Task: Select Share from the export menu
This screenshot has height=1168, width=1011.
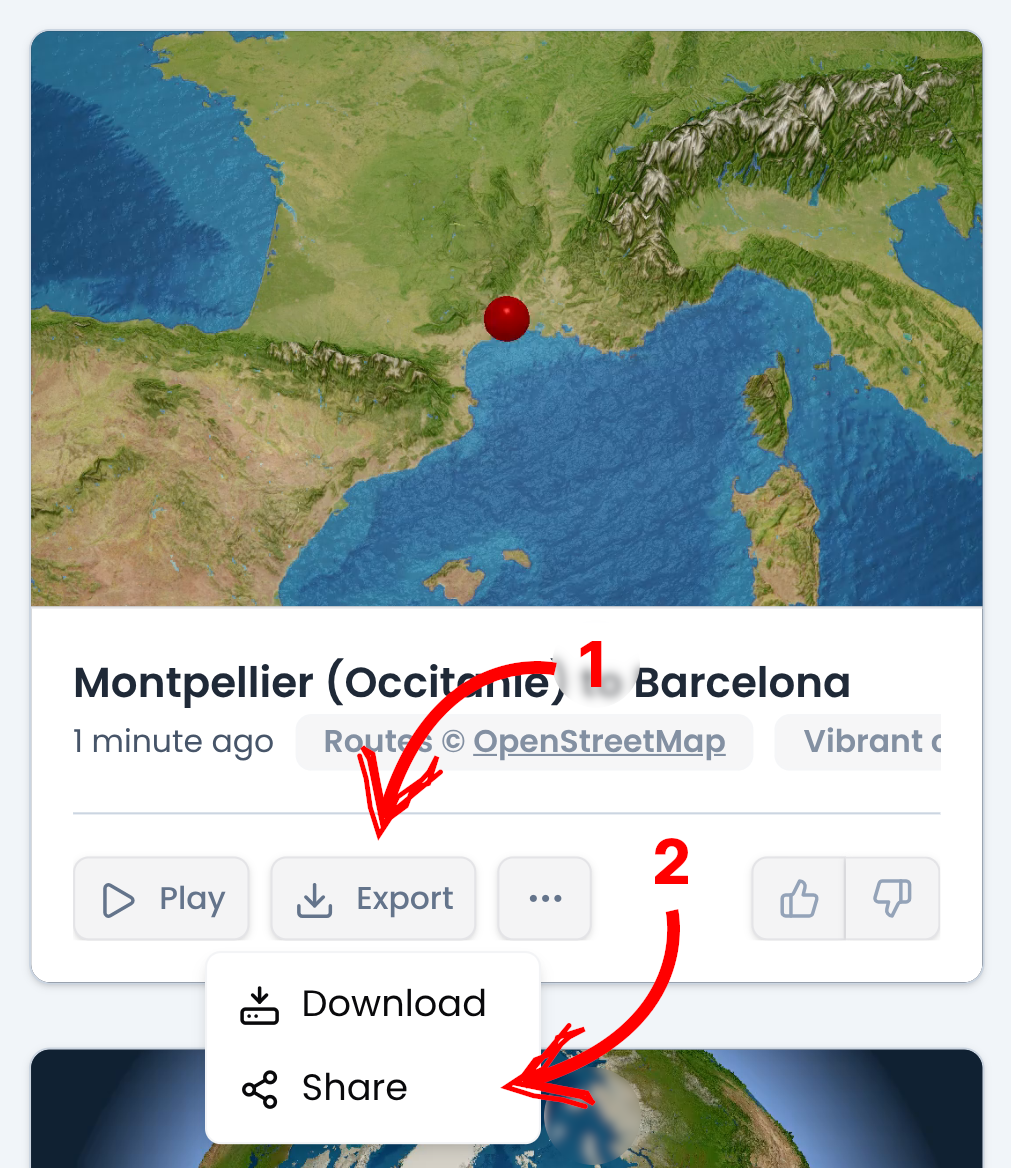Action: 373,1088
